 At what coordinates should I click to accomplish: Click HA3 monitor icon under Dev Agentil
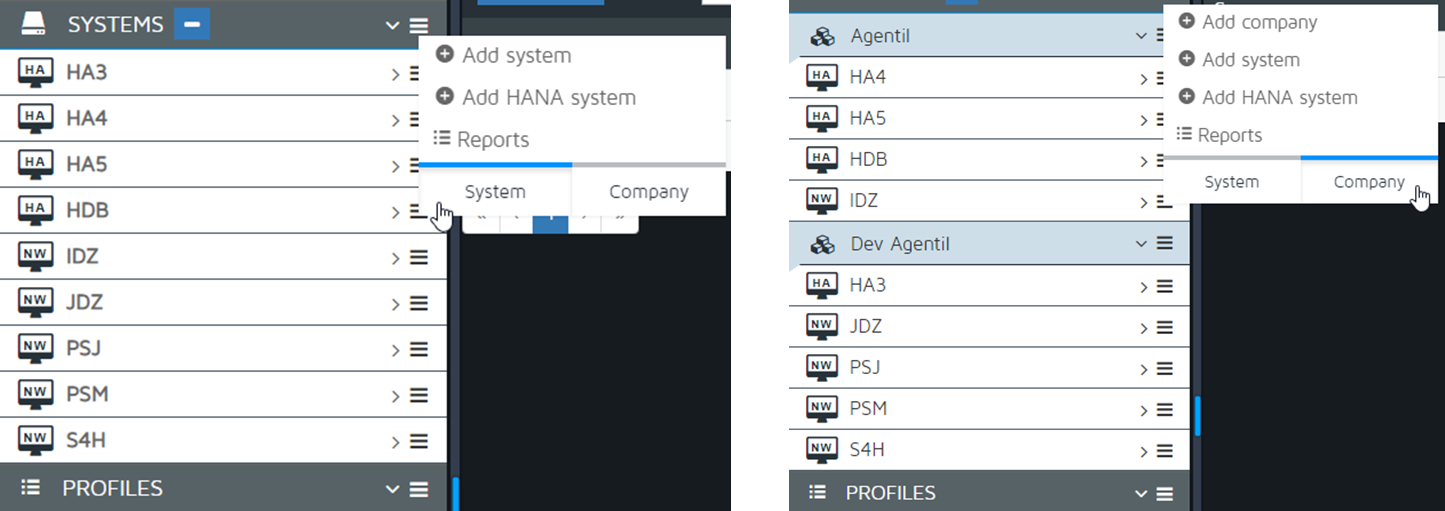tap(822, 285)
